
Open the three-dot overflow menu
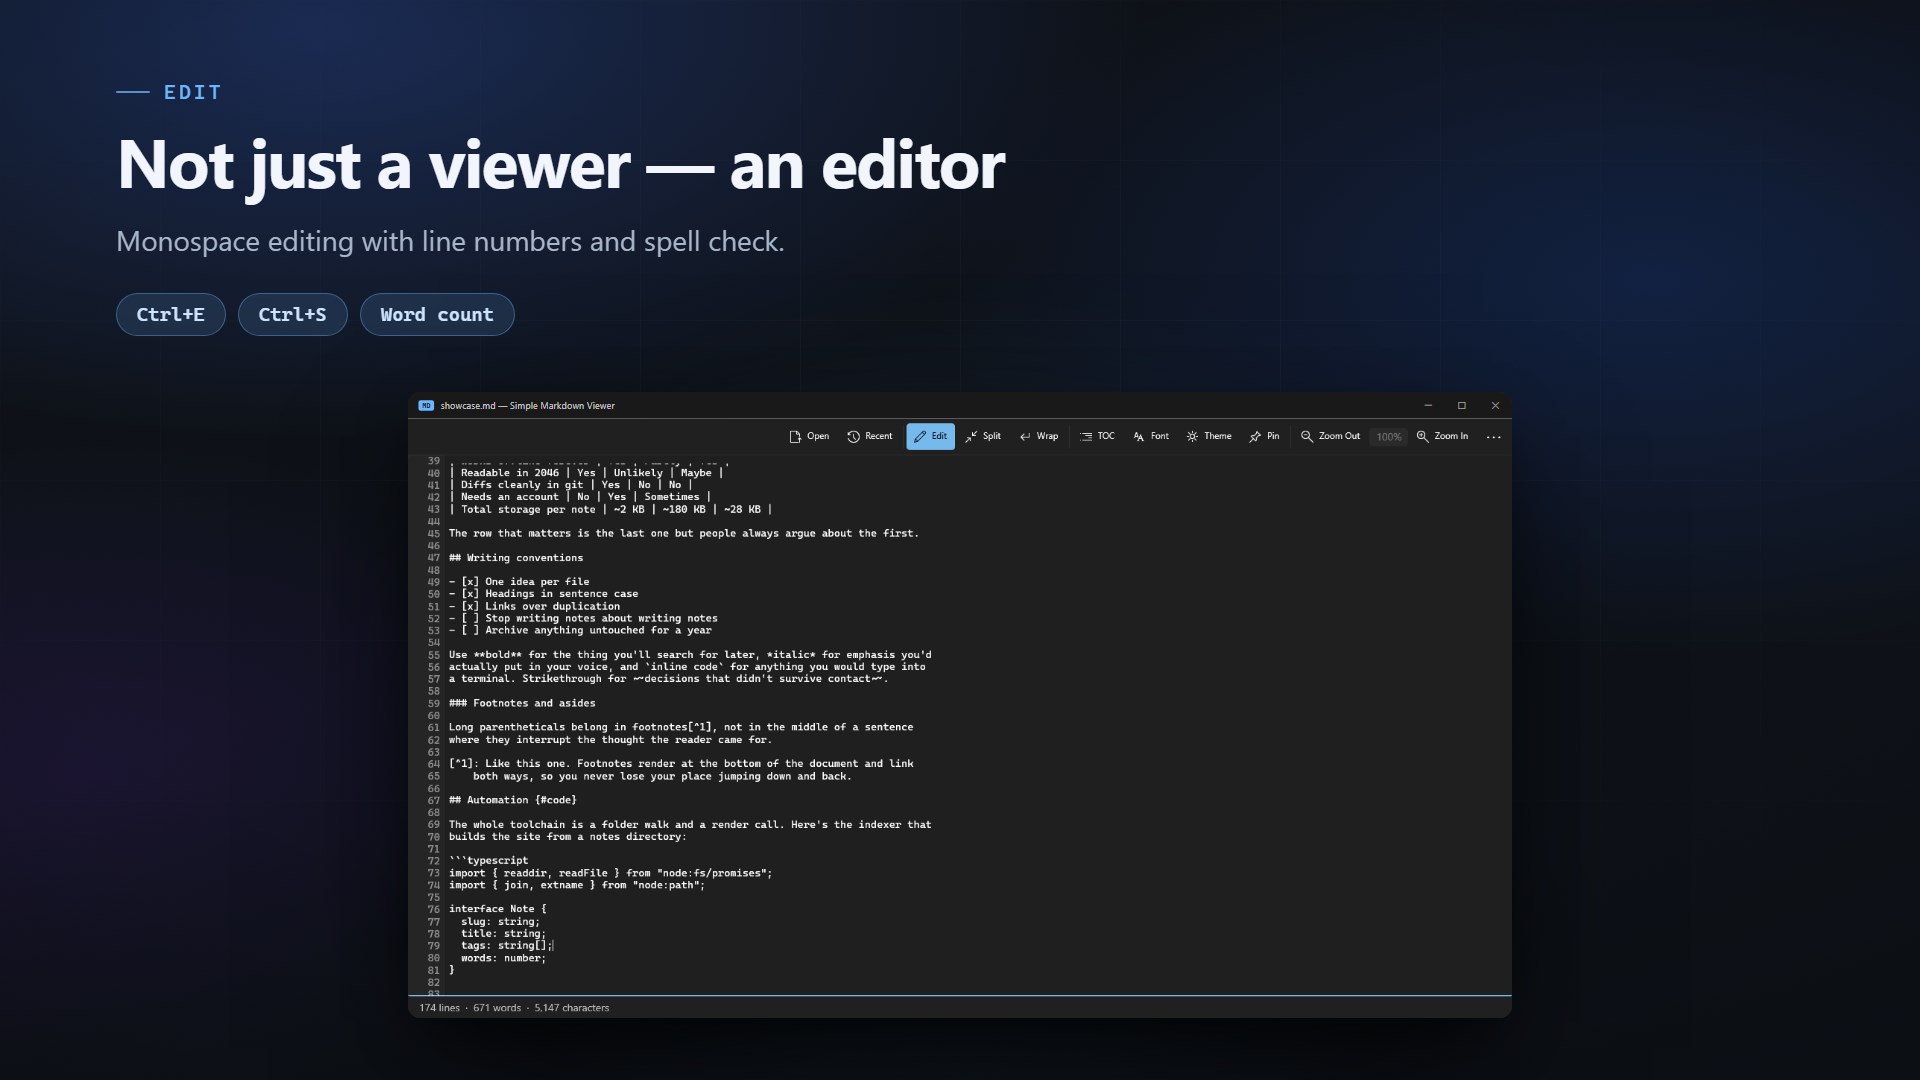[1494, 437]
